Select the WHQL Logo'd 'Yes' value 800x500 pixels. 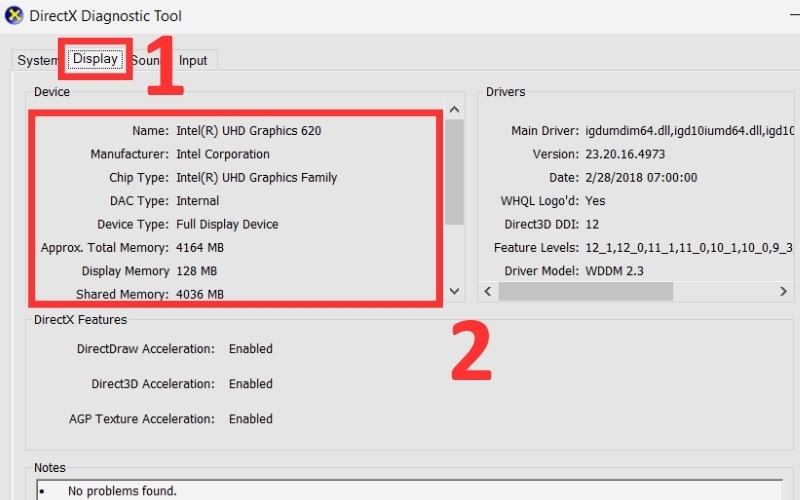coord(595,201)
